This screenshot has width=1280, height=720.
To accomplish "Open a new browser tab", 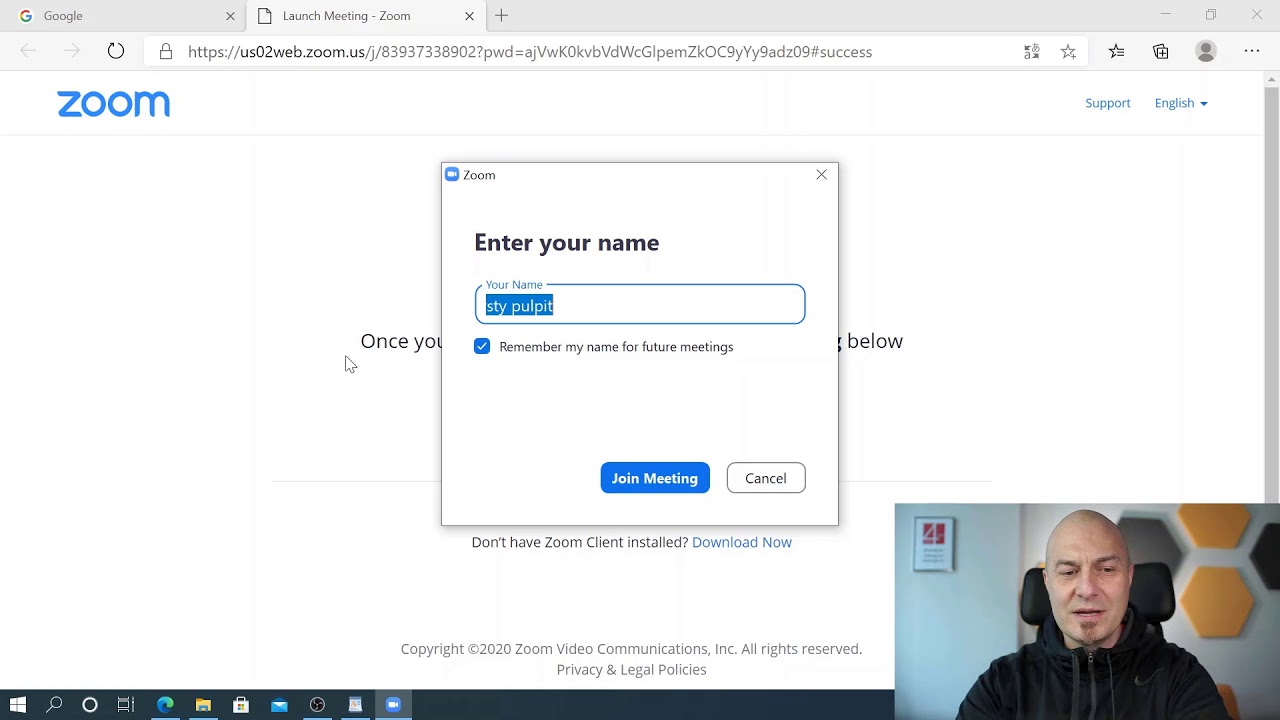I will (501, 16).
